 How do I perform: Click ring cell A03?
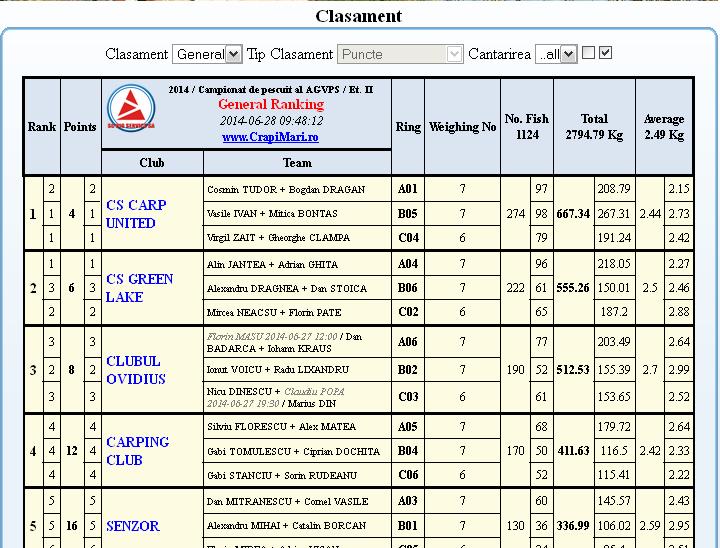click(x=408, y=501)
